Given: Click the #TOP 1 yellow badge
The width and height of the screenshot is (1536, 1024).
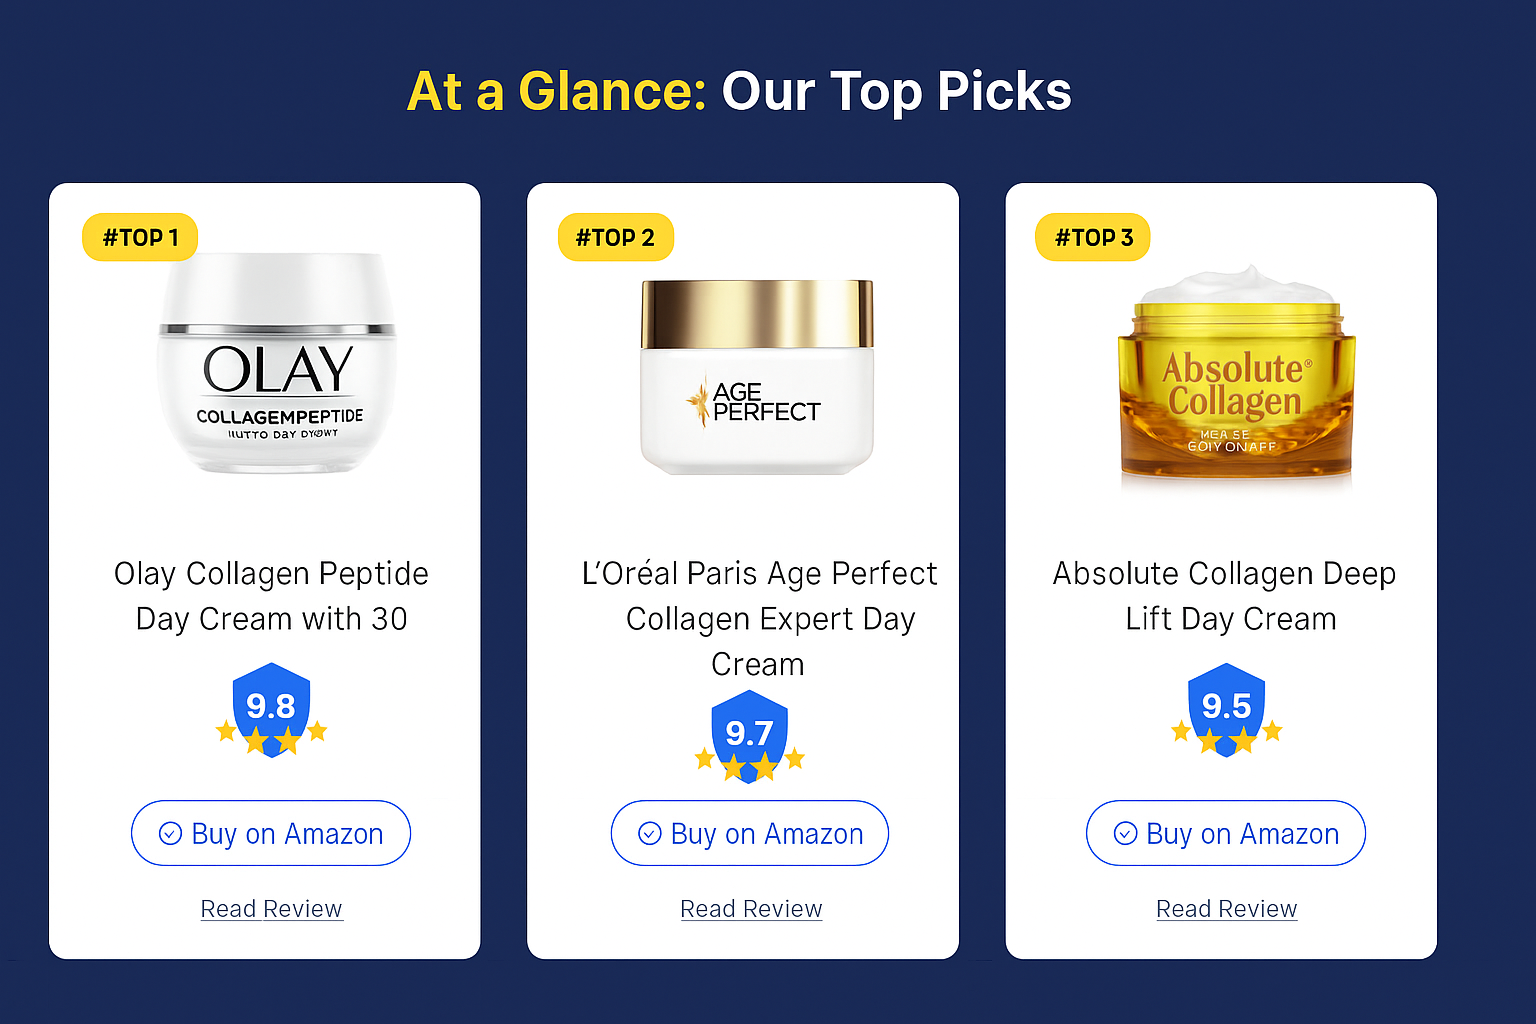Looking at the screenshot, I should [x=140, y=238].
